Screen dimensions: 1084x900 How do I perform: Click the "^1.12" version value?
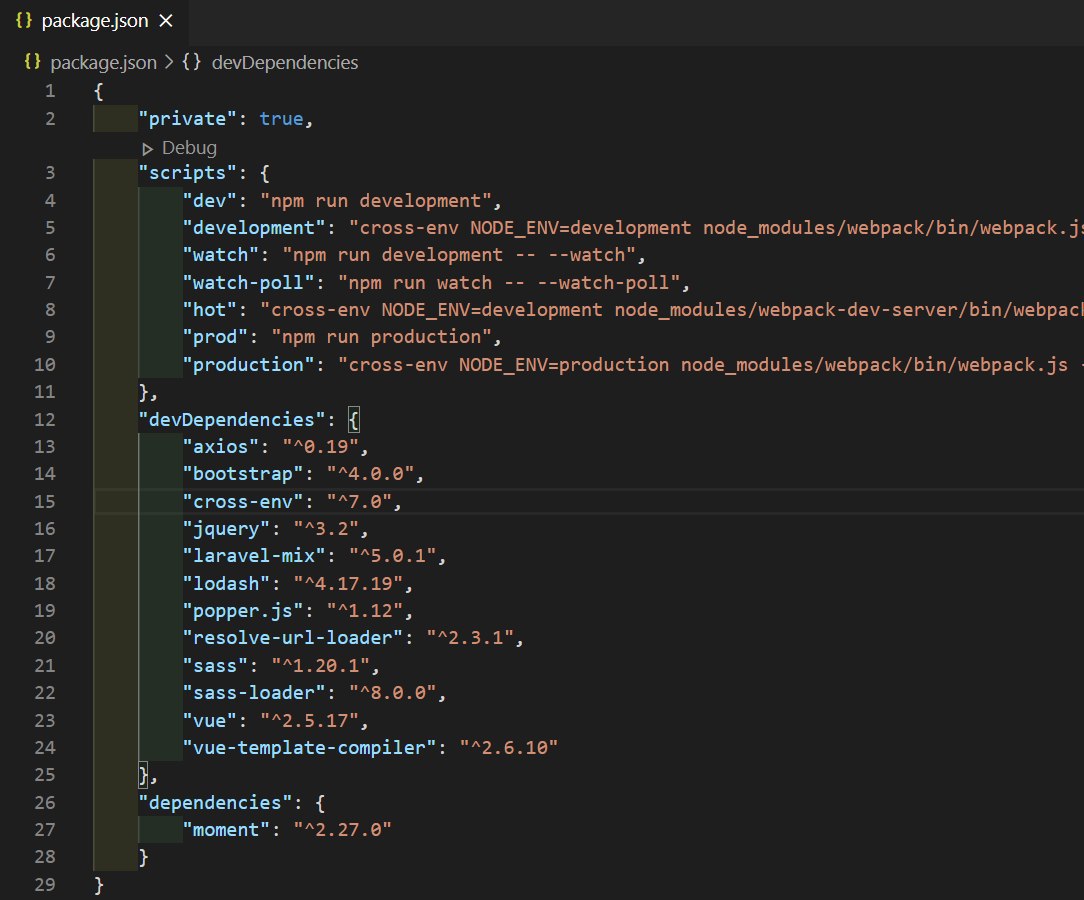365,611
